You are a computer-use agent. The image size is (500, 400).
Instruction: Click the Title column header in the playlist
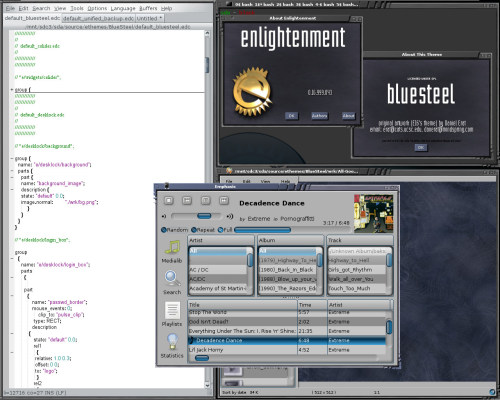coord(242,305)
